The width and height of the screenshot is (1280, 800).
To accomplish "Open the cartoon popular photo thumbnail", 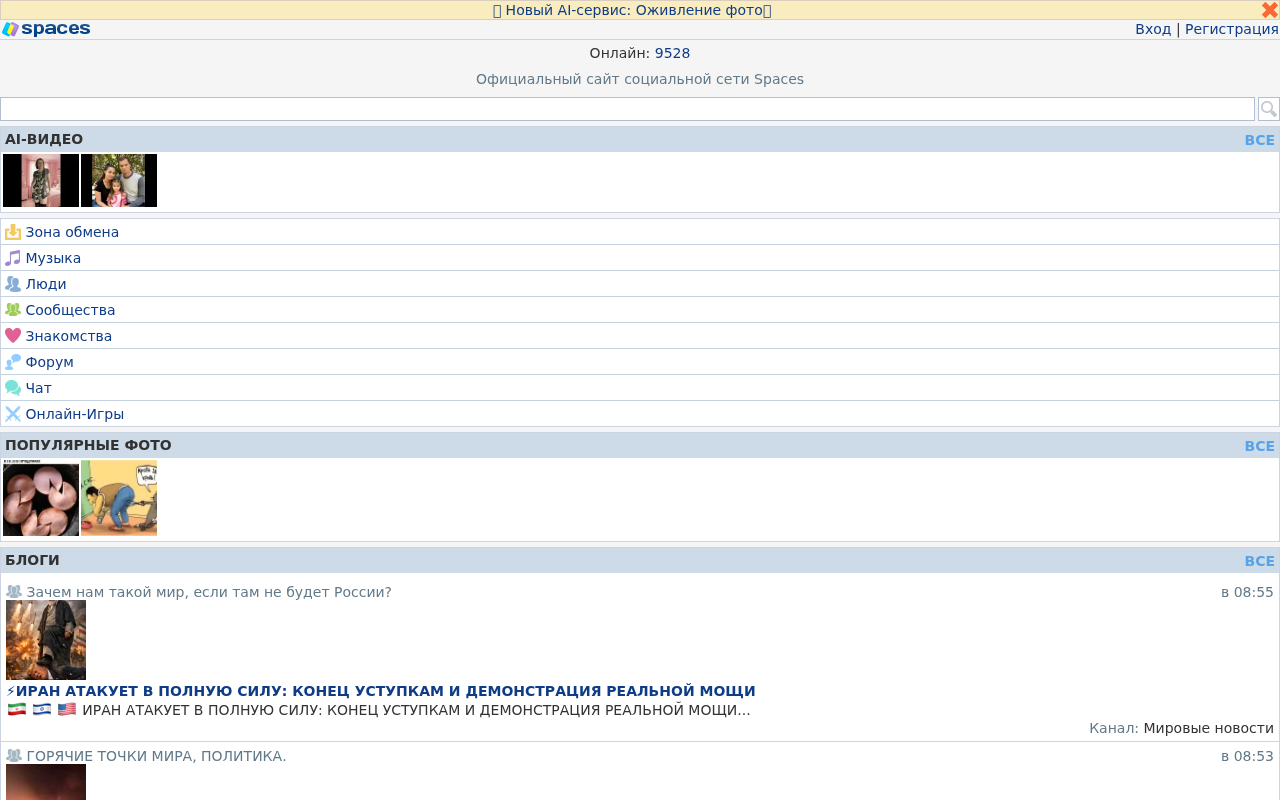I will (119, 498).
